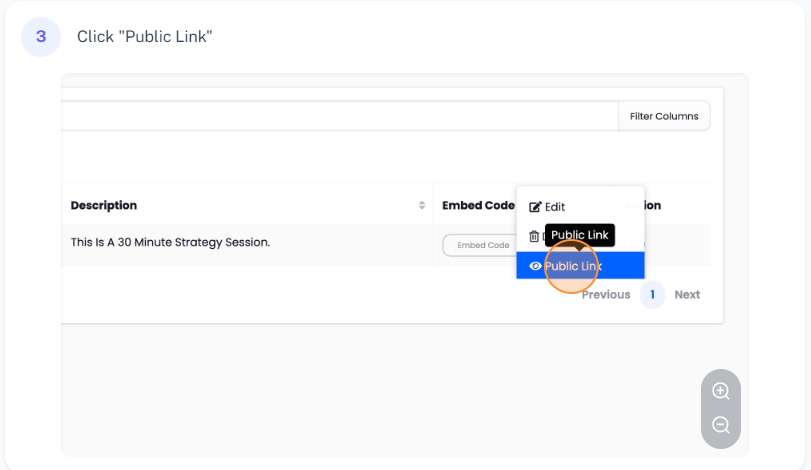Click the Public Link tooltip label
Image resolution: width=811 pixels, height=470 pixels.
[x=580, y=235]
